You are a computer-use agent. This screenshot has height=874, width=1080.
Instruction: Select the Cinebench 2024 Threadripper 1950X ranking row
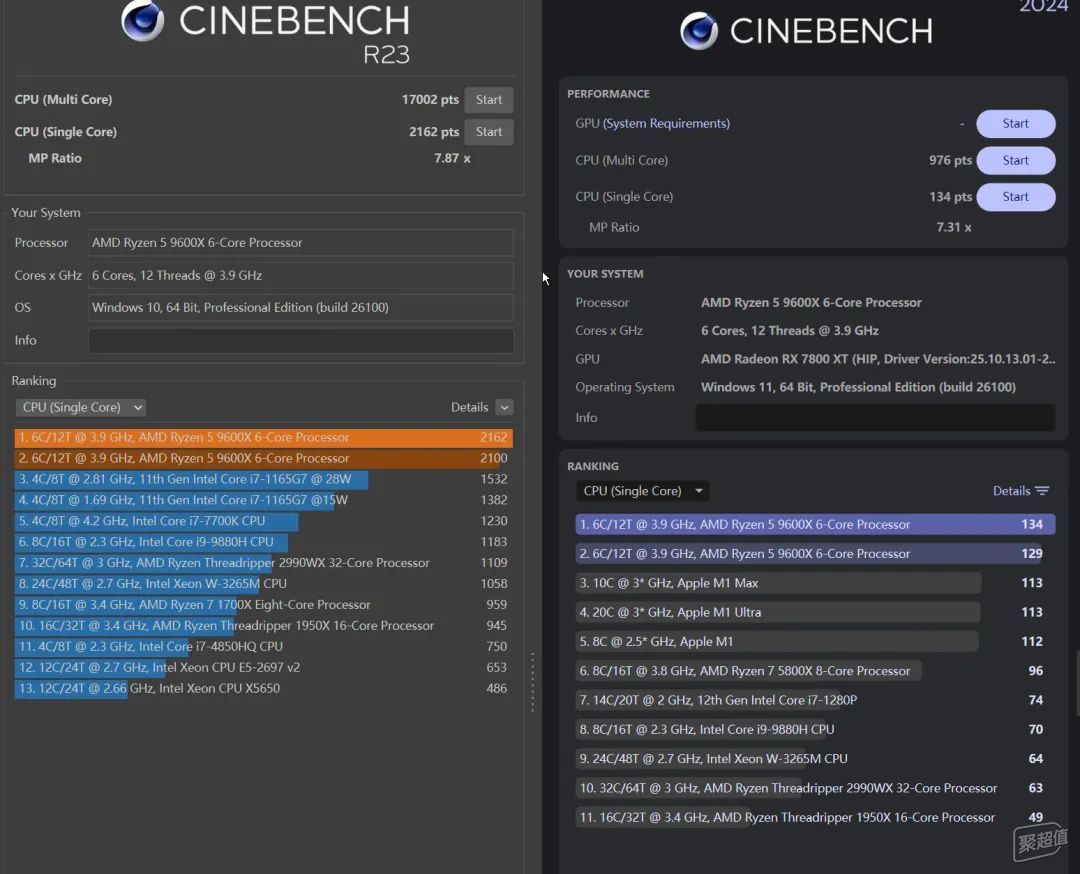[816, 817]
